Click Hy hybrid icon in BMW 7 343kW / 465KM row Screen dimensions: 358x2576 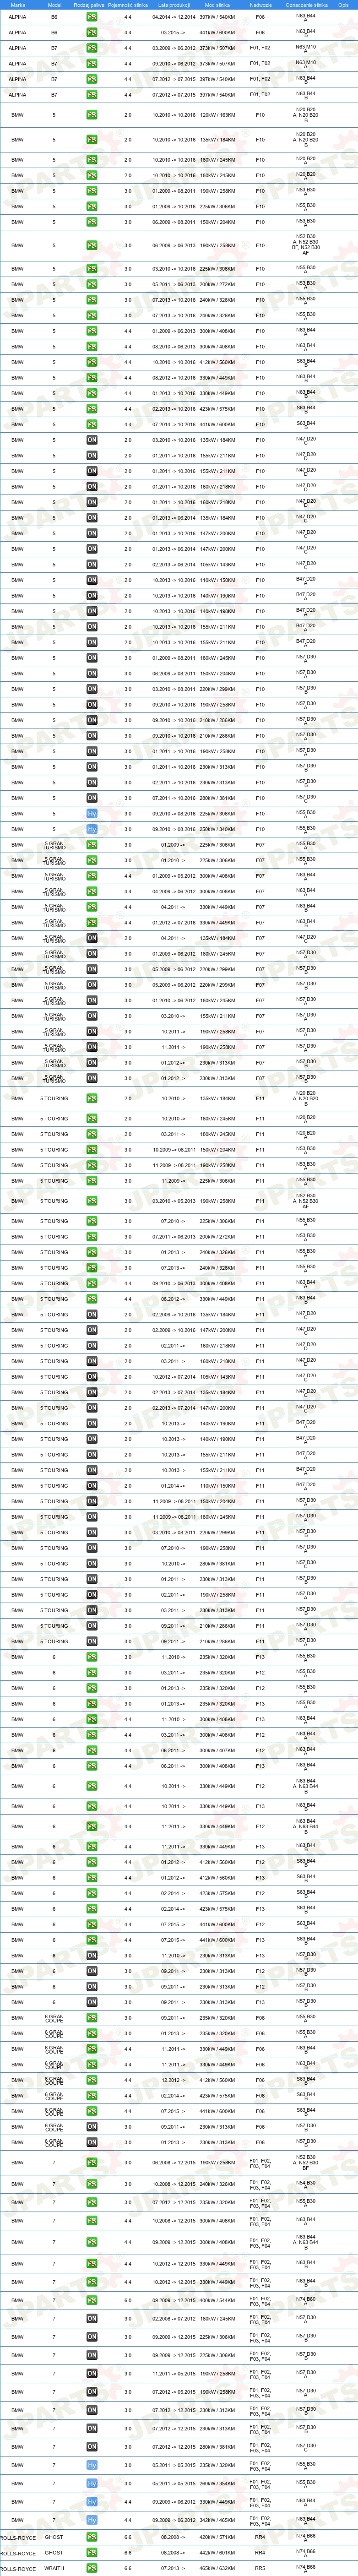[92, 2521]
